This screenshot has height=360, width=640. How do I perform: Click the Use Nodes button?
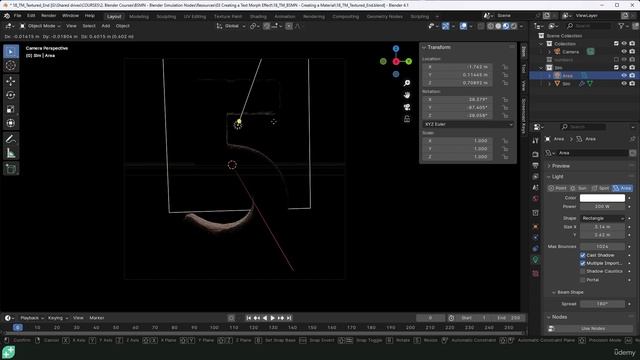pyautogui.click(x=593, y=329)
